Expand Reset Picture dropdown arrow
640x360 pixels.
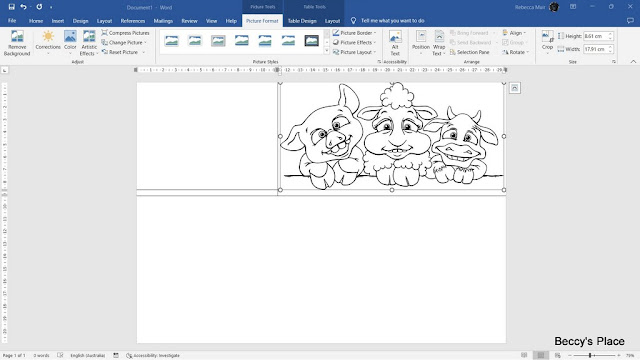click(144, 52)
